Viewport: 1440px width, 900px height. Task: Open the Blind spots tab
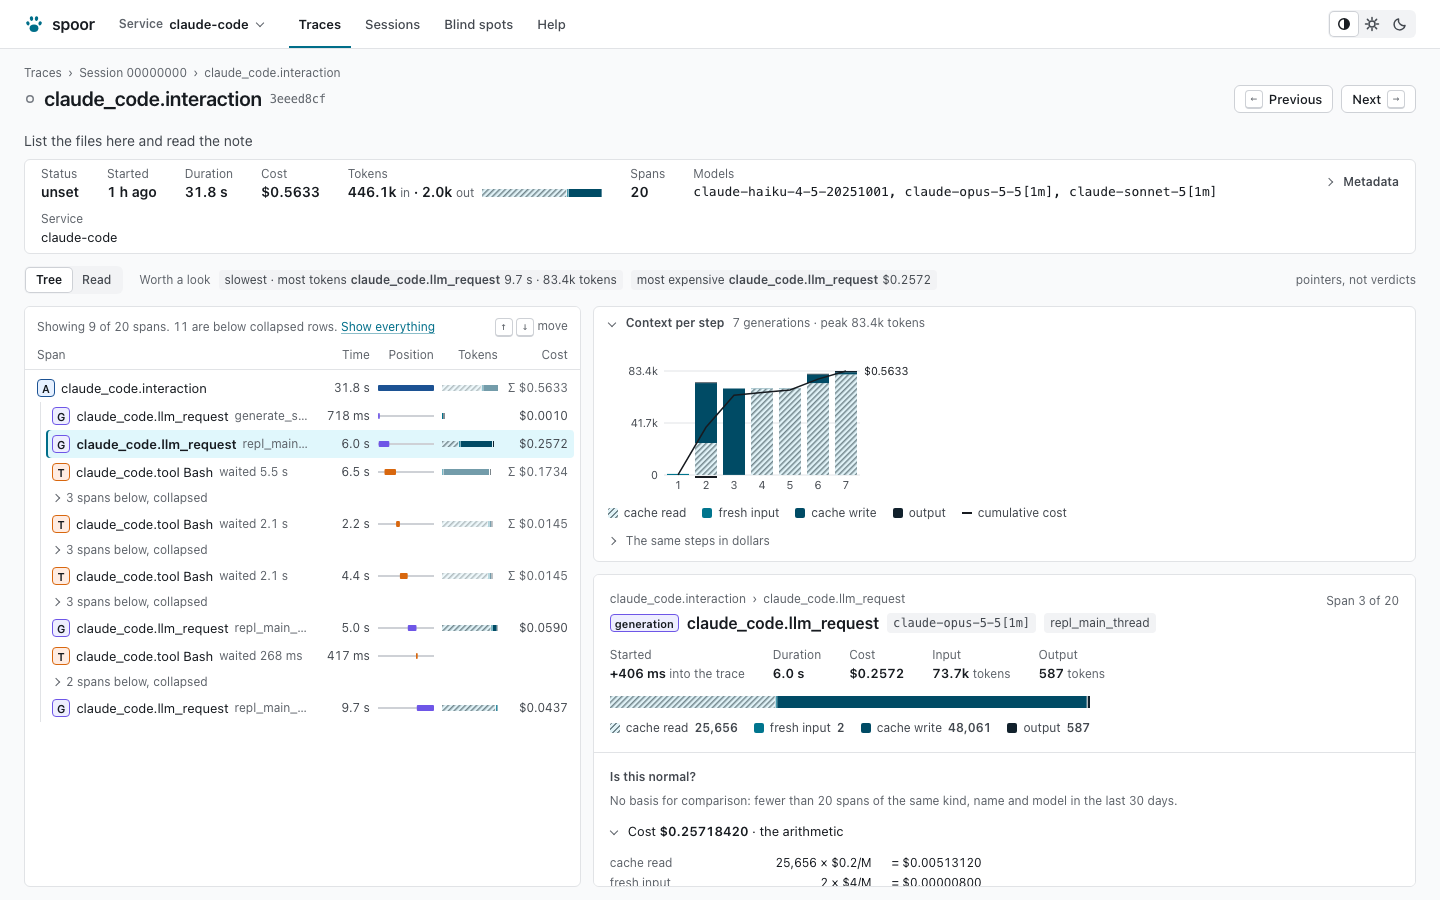point(479,24)
